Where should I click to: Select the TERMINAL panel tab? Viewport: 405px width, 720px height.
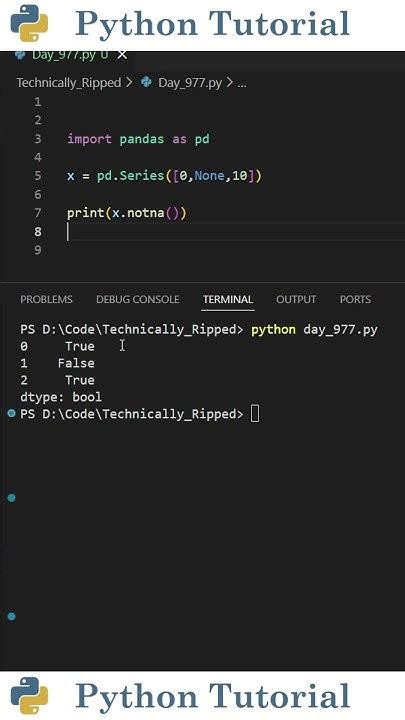click(228, 299)
